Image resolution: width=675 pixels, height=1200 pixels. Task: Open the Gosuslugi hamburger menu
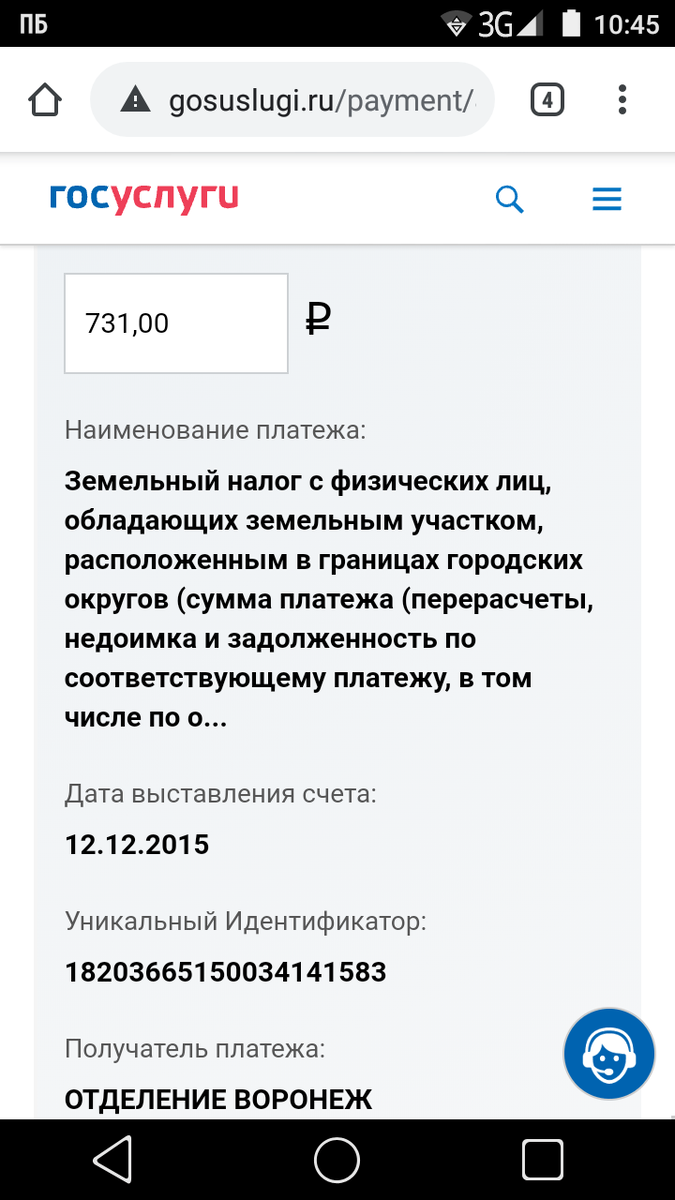click(x=607, y=199)
